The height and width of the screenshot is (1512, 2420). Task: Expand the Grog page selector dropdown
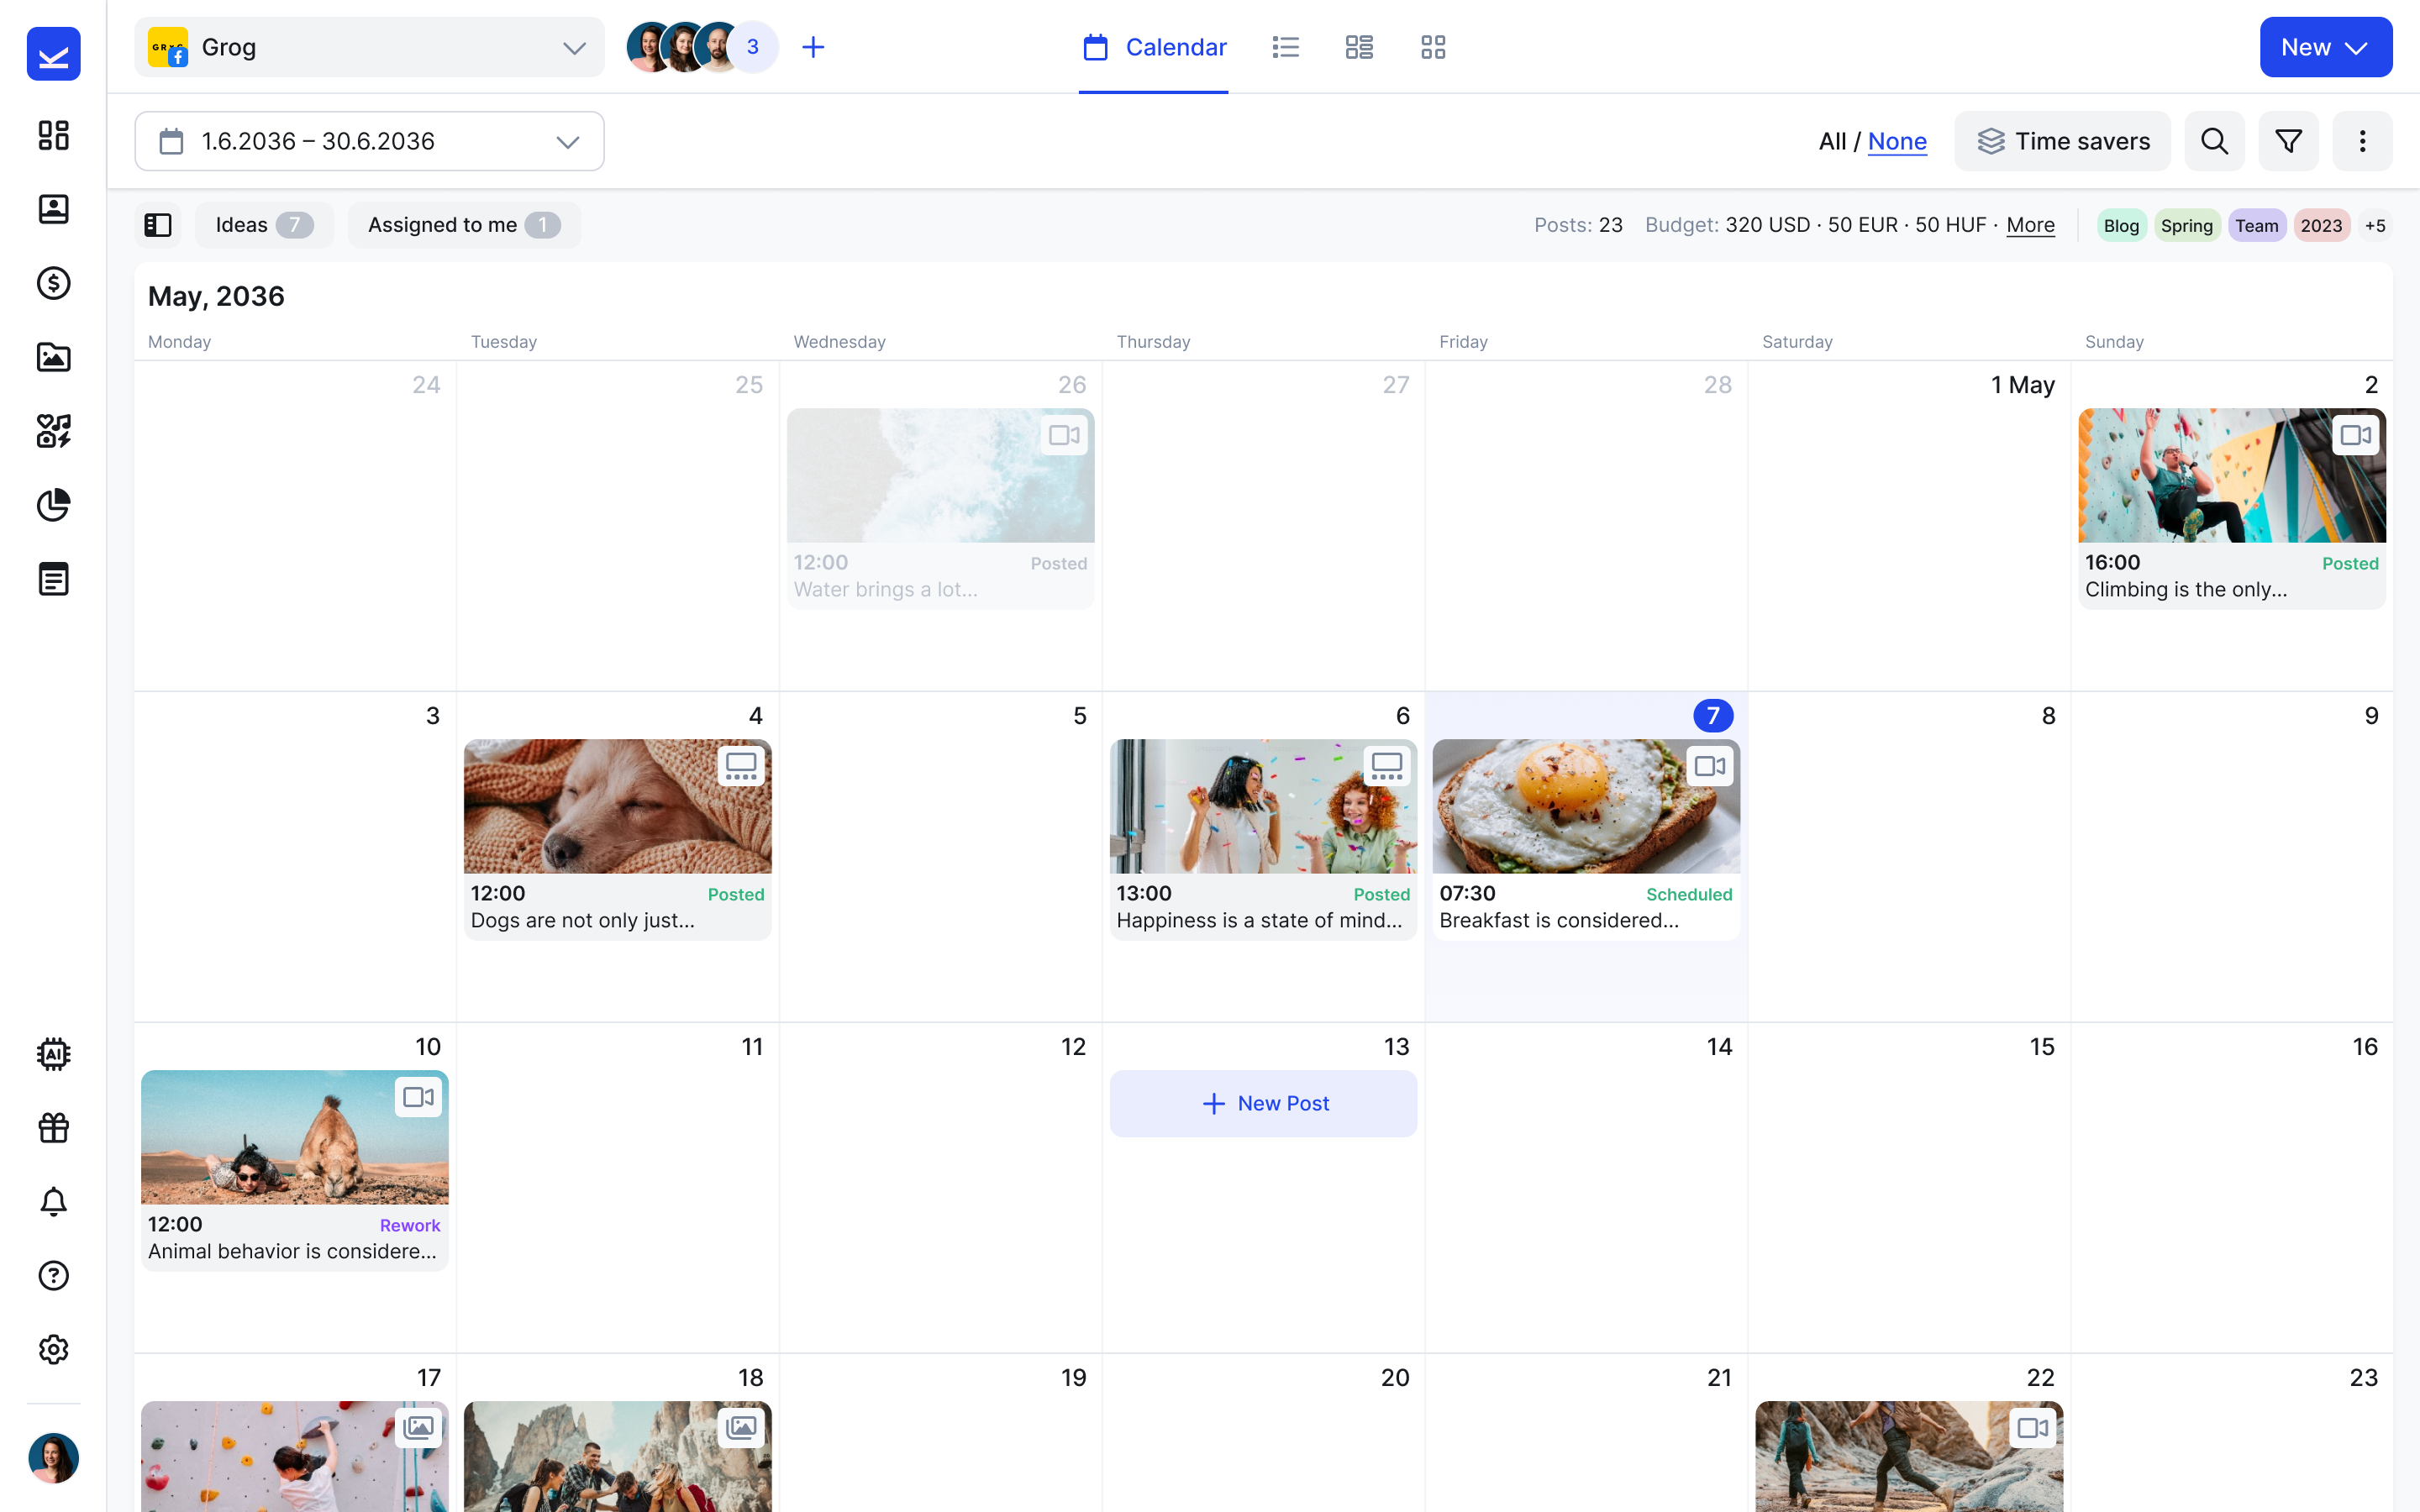(x=369, y=47)
